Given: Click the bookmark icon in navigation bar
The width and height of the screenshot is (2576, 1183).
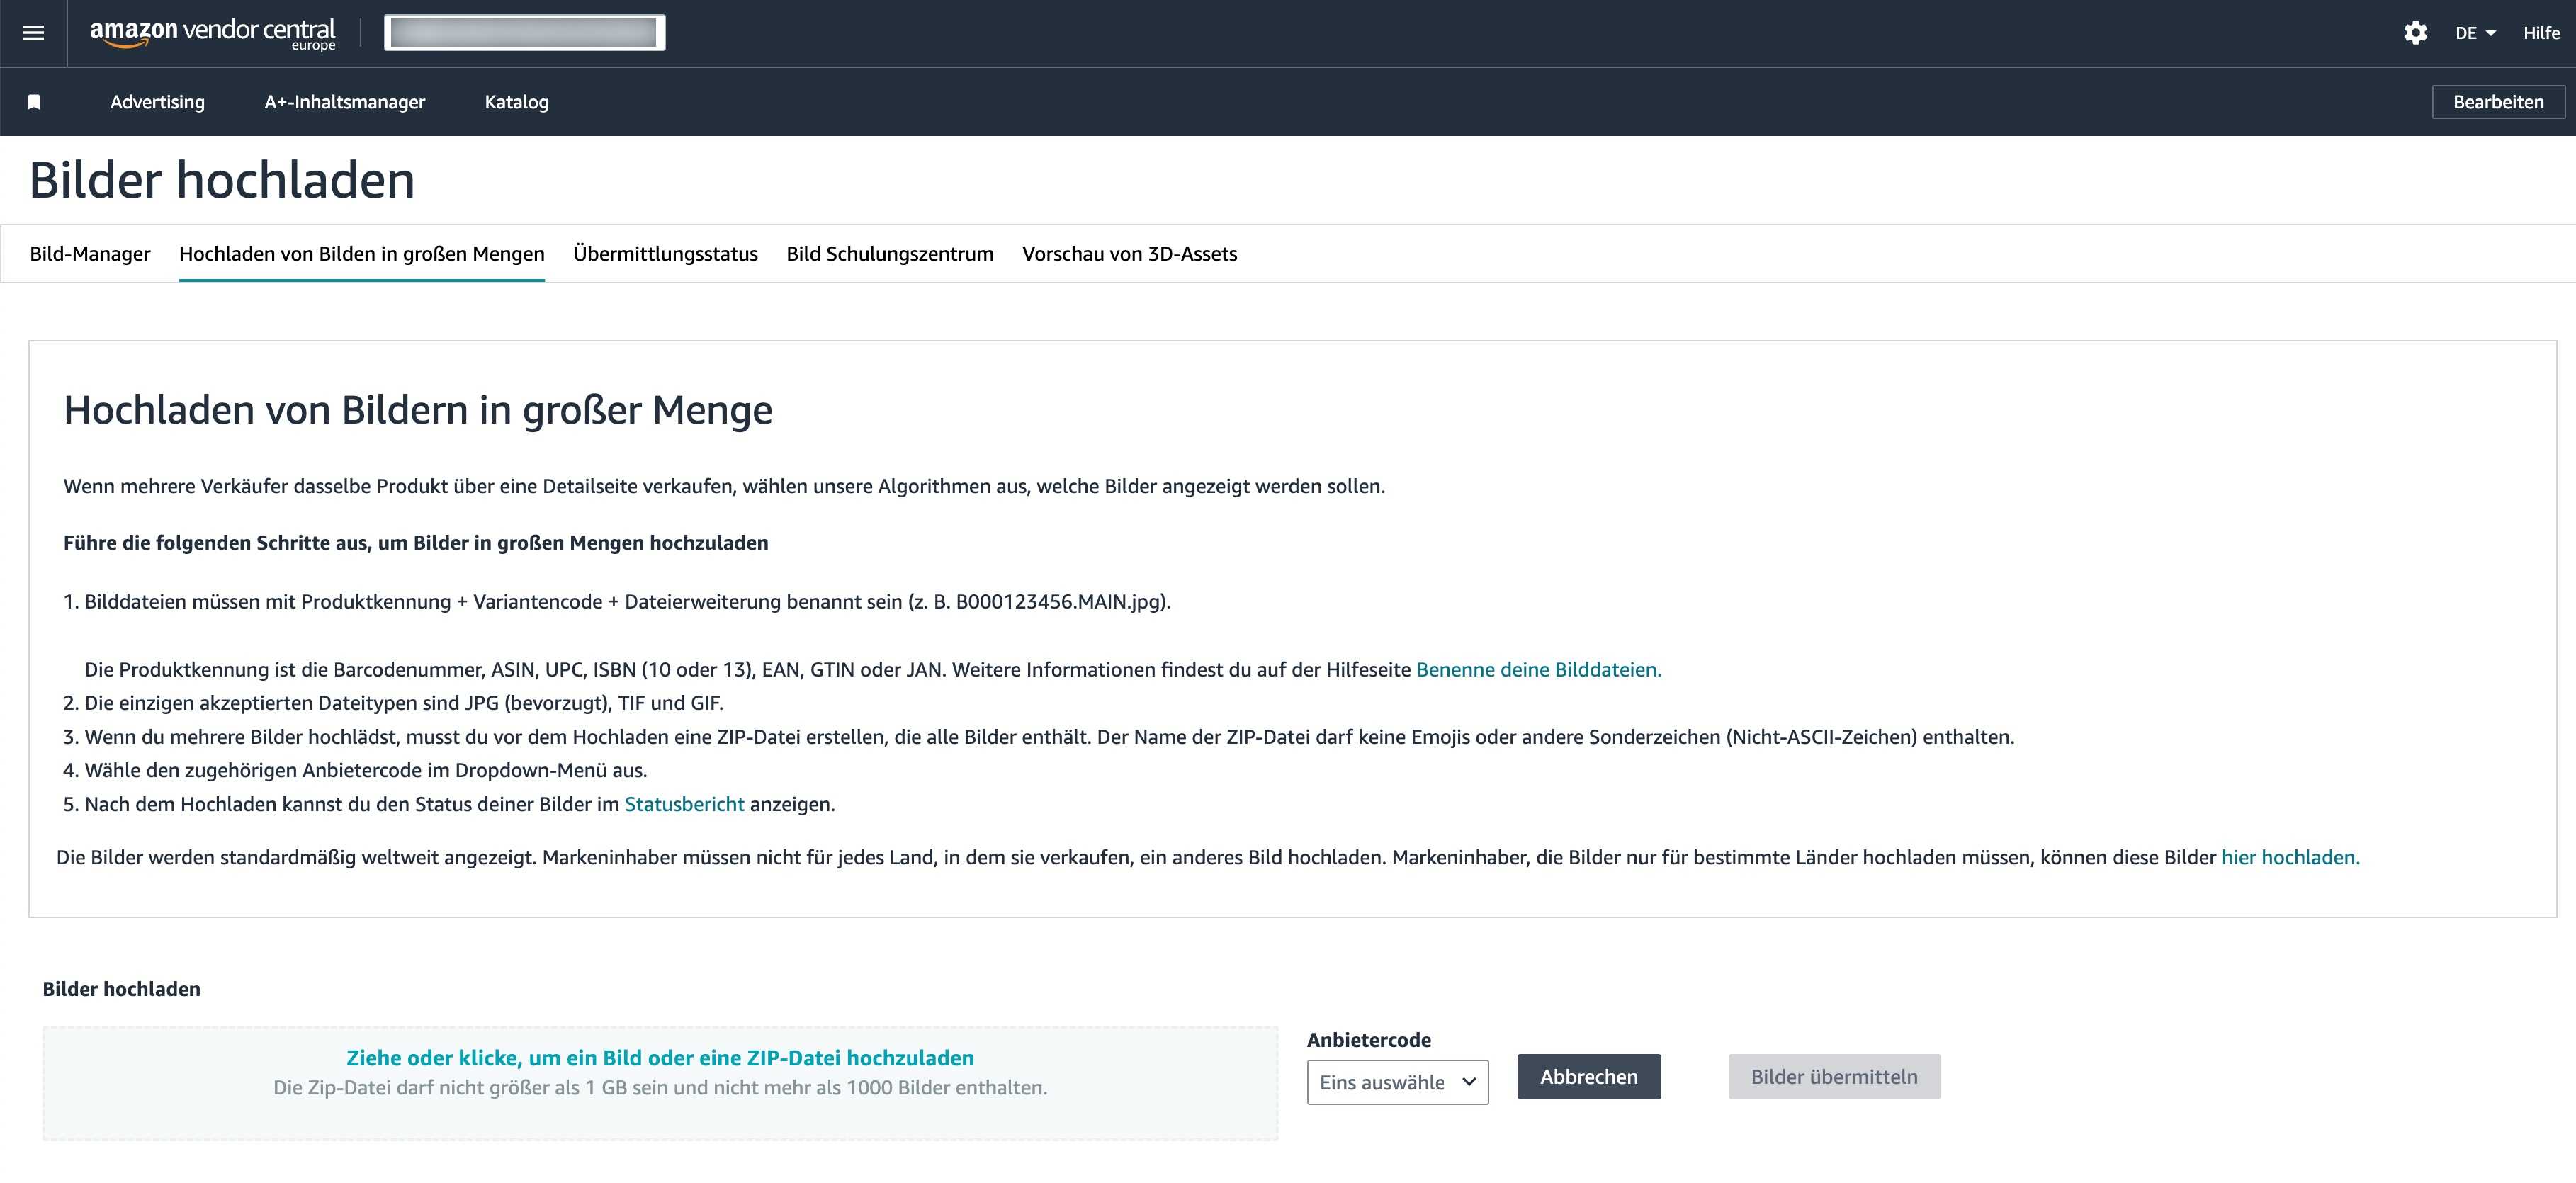Looking at the screenshot, I should pos(34,102).
